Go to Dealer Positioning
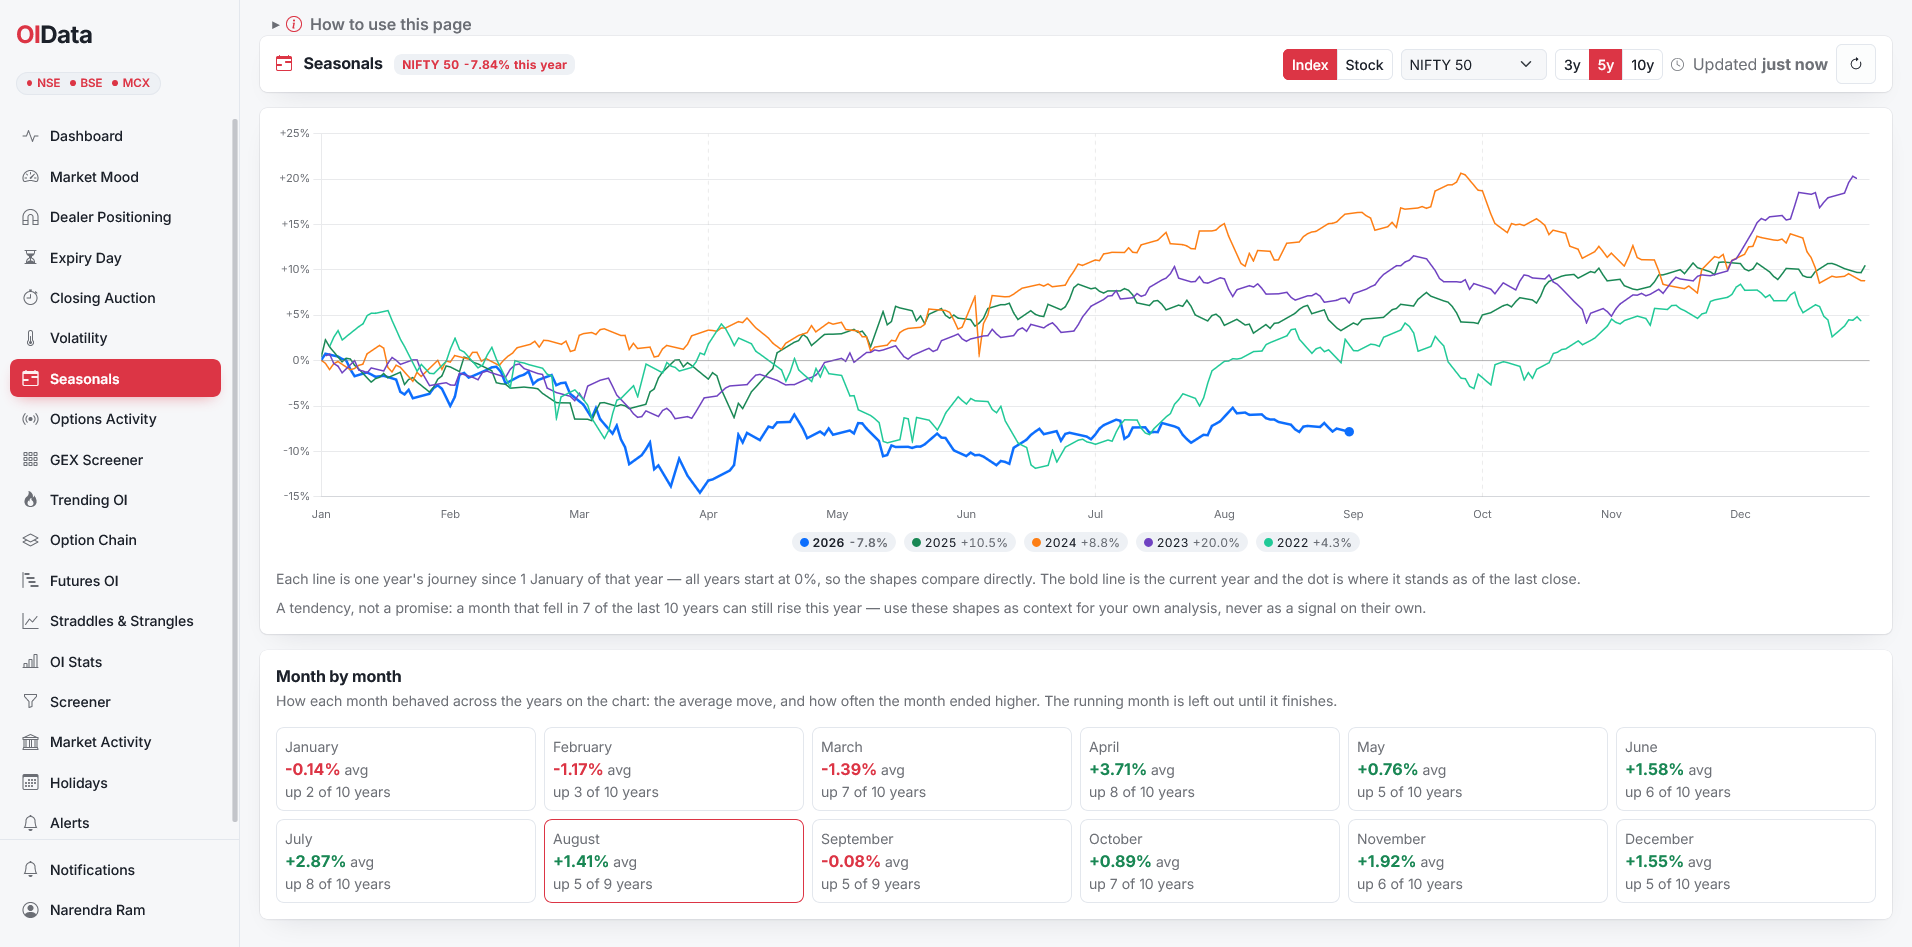The height and width of the screenshot is (947, 1912). click(115, 217)
